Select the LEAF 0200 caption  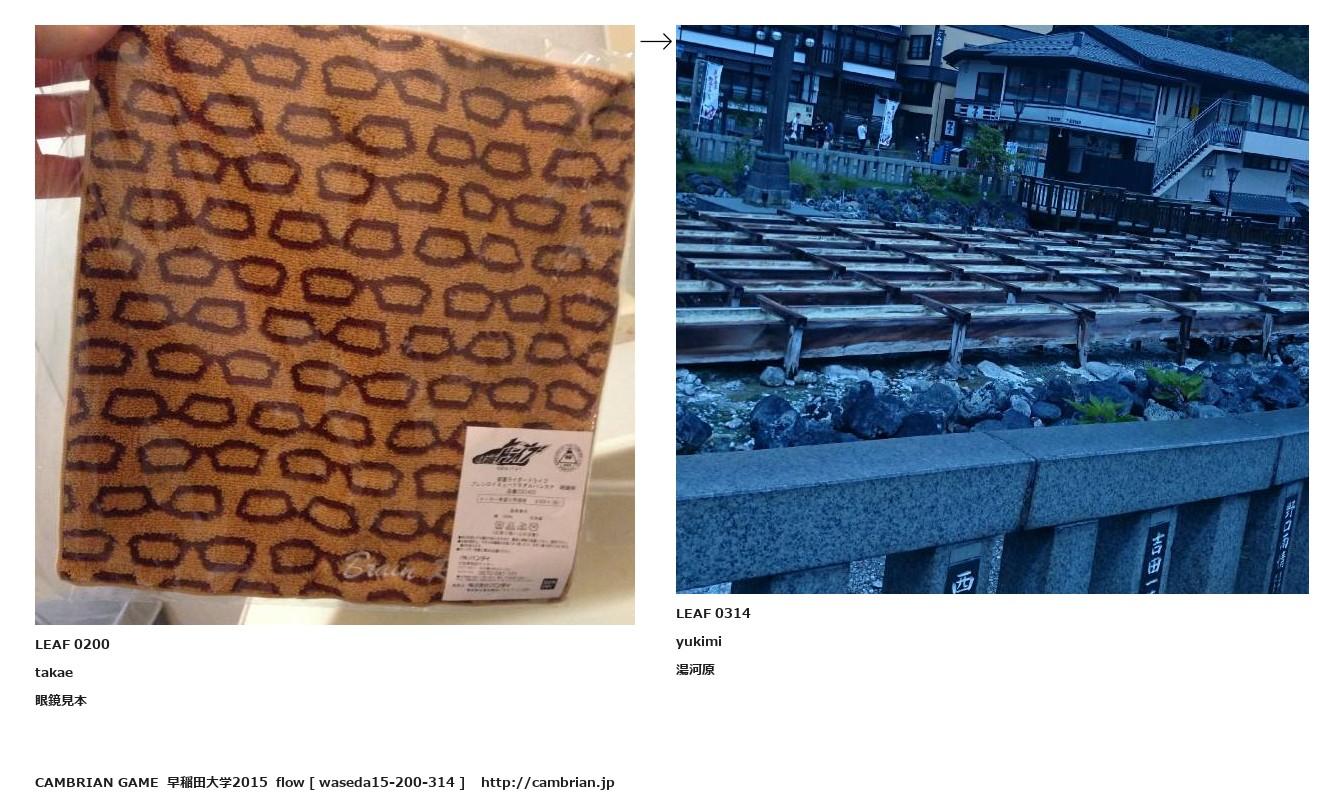point(72,644)
